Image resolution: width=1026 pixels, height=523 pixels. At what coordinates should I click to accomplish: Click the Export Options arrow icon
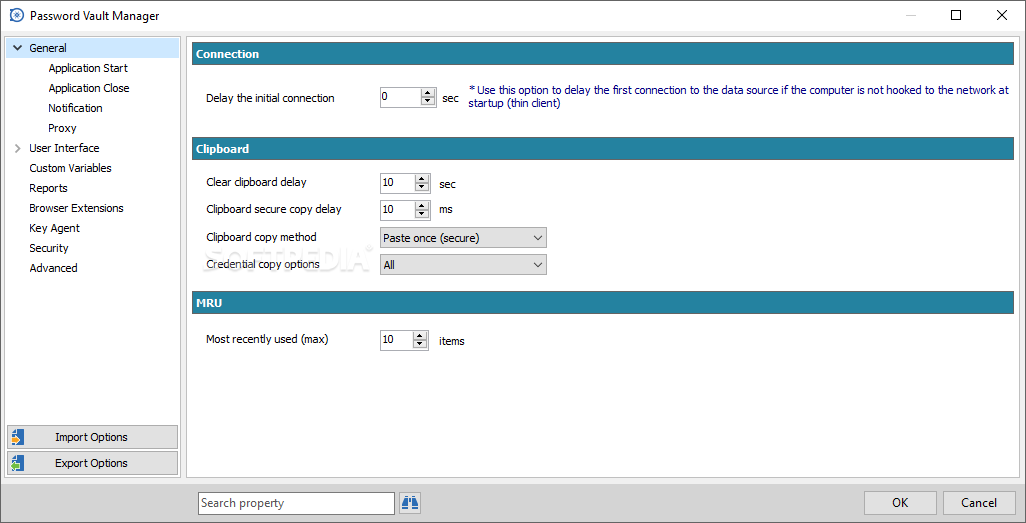point(17,463)
